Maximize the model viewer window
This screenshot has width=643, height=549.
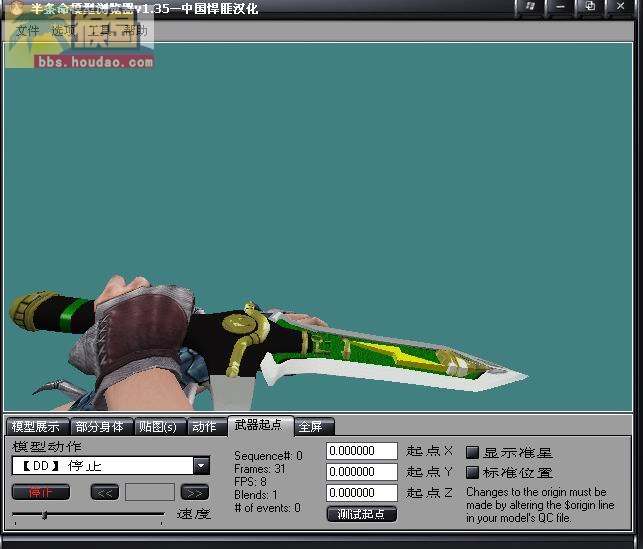coord(590,7)
